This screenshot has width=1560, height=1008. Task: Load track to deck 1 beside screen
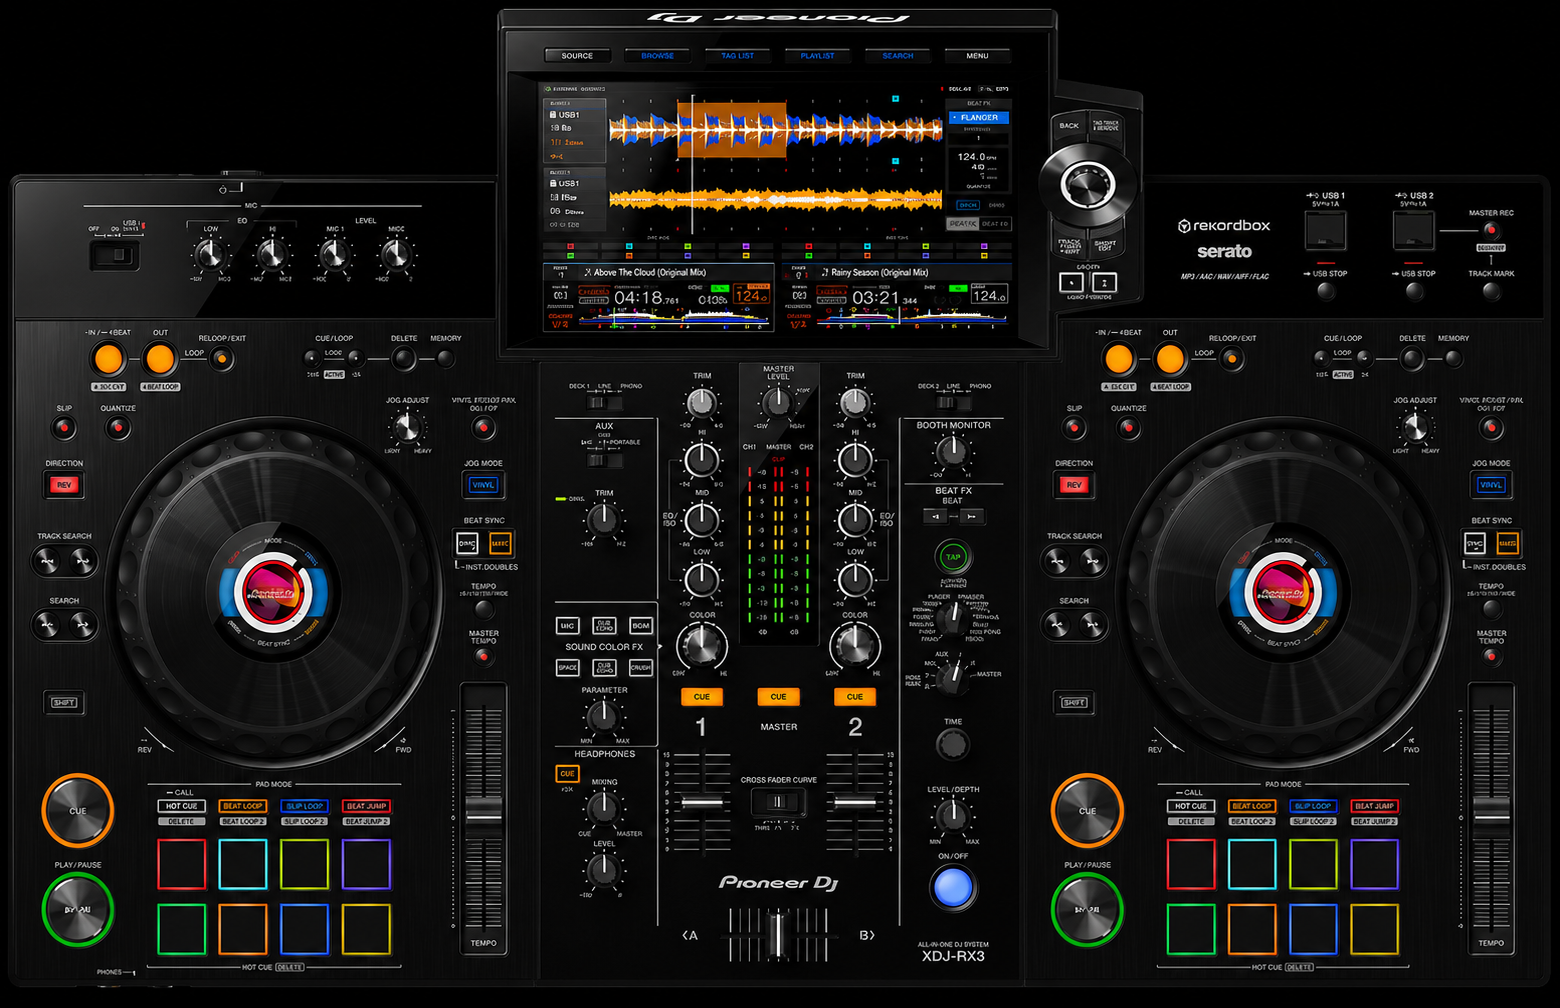tap(1071, 284)
